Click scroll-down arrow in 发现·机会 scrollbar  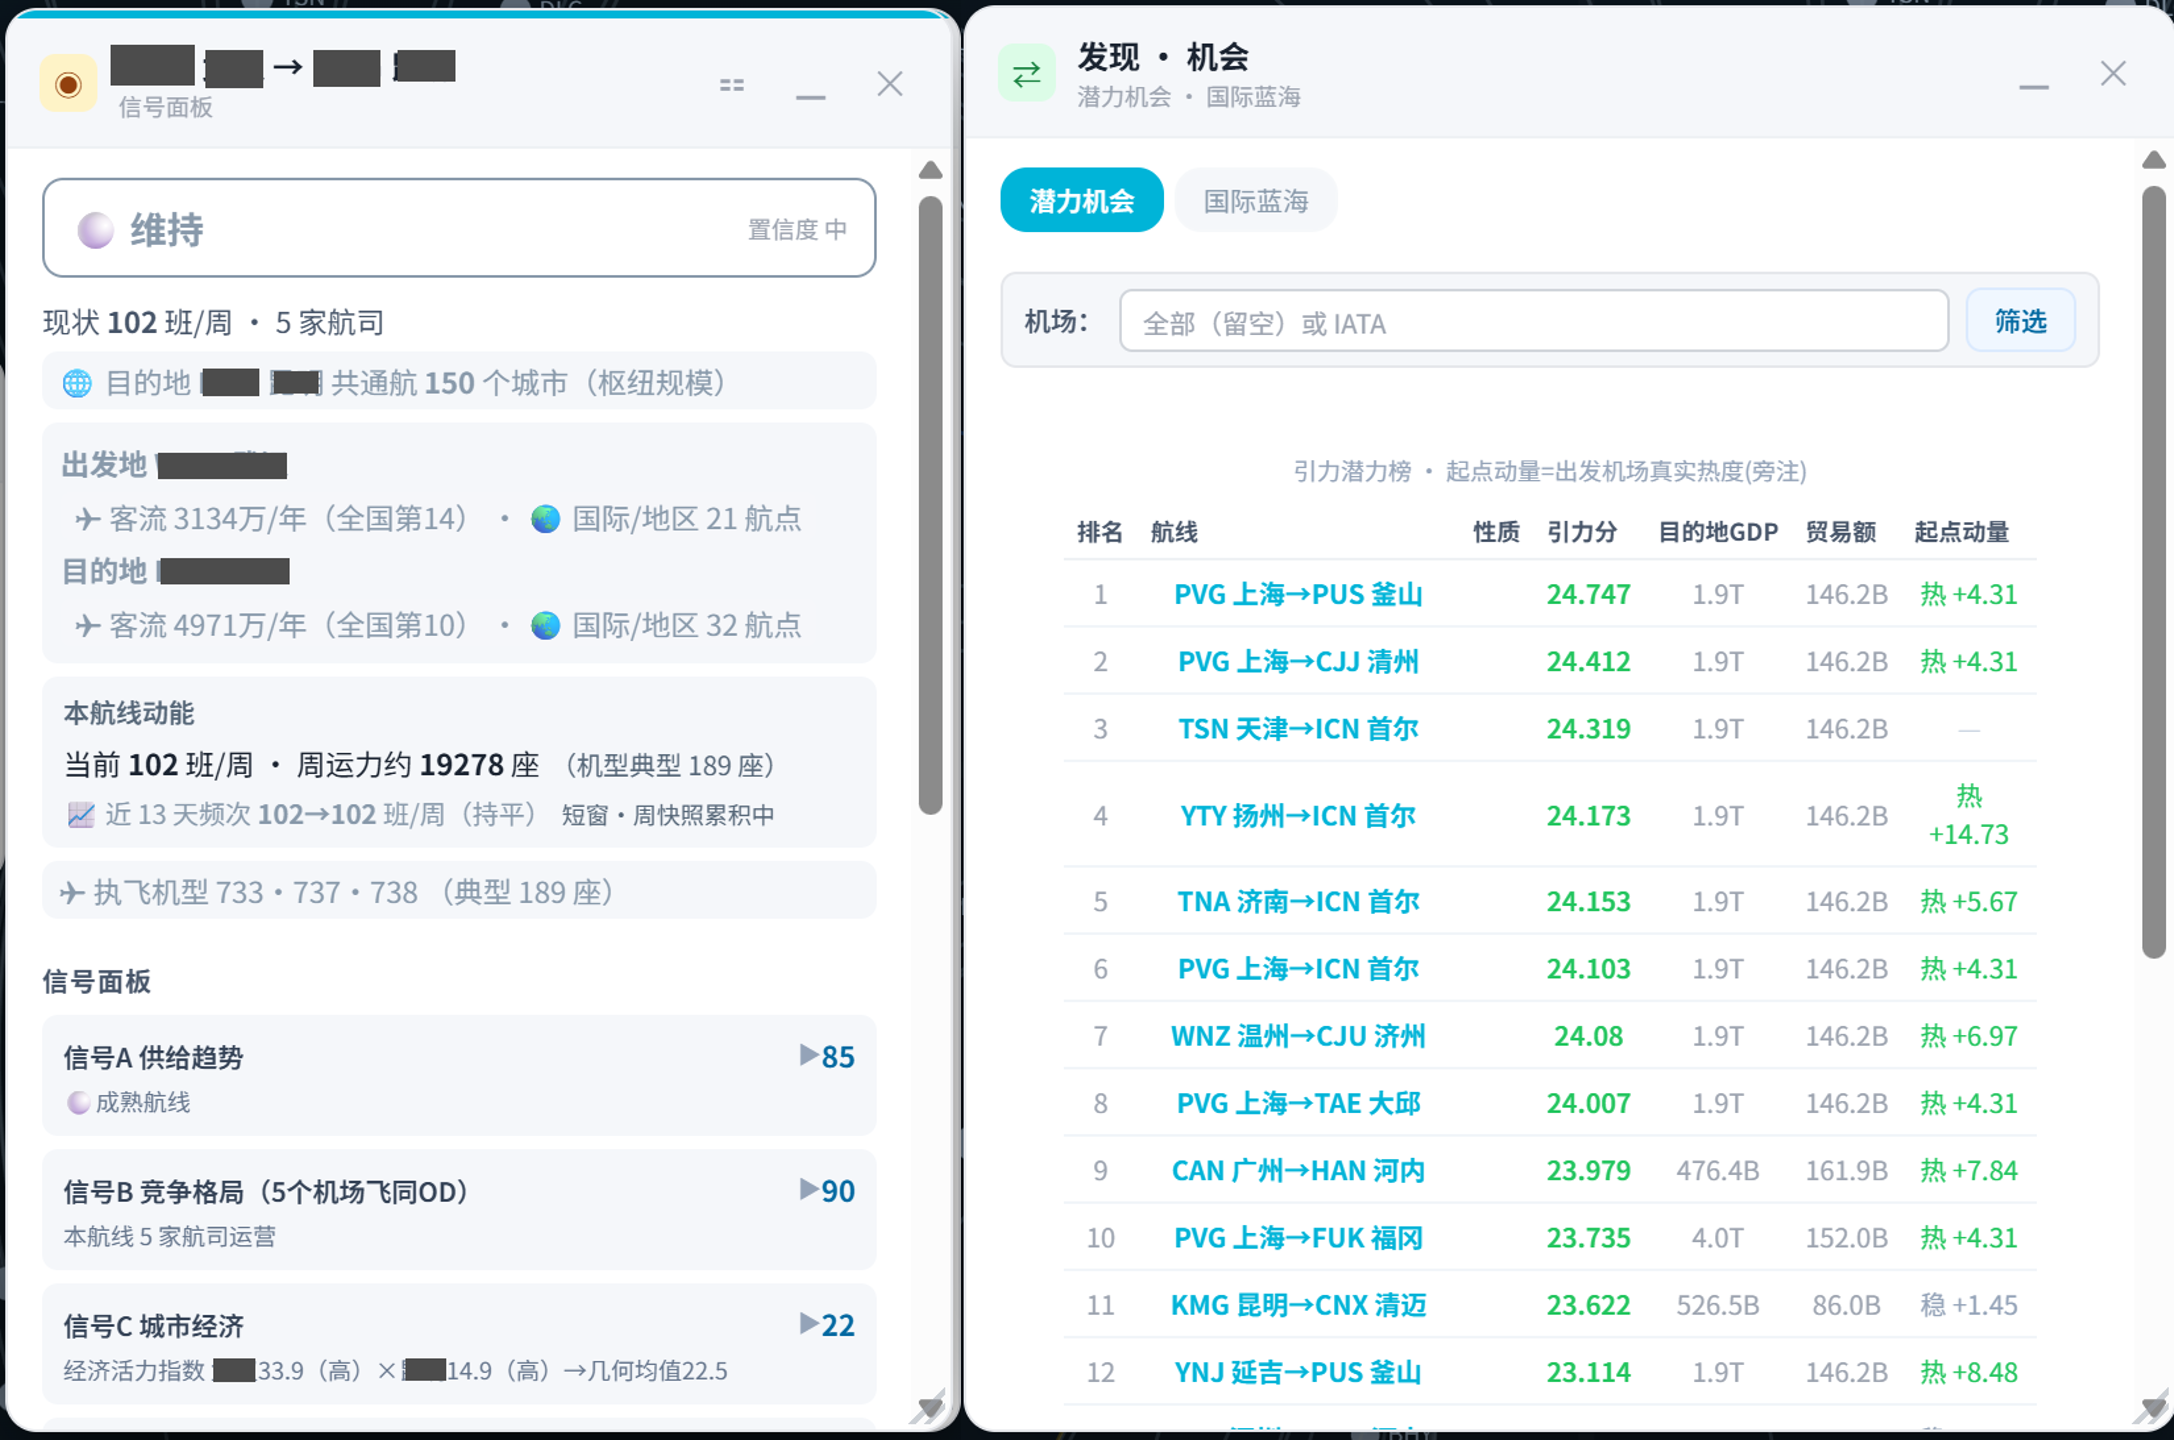pos(2154,1408)
